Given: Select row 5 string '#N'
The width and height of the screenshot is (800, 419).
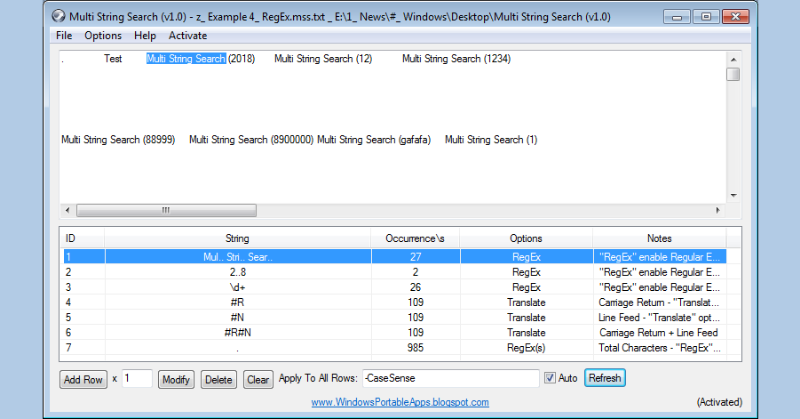Looking at the screenshot, I should click(237, 317).
